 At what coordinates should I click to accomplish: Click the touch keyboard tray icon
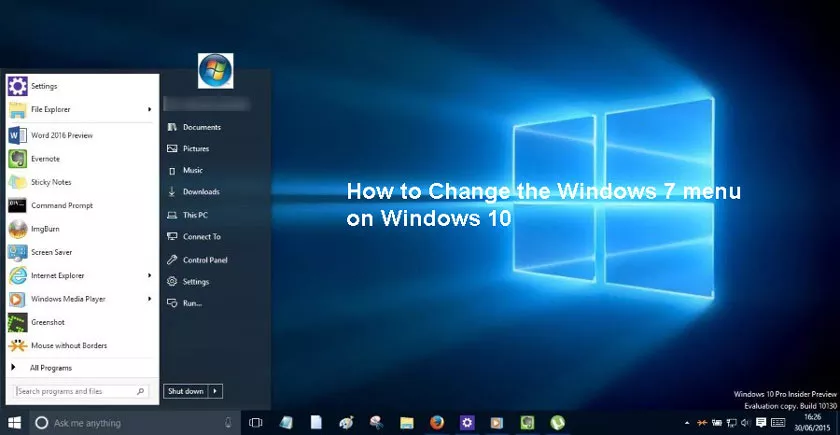[x=778, y=423]
